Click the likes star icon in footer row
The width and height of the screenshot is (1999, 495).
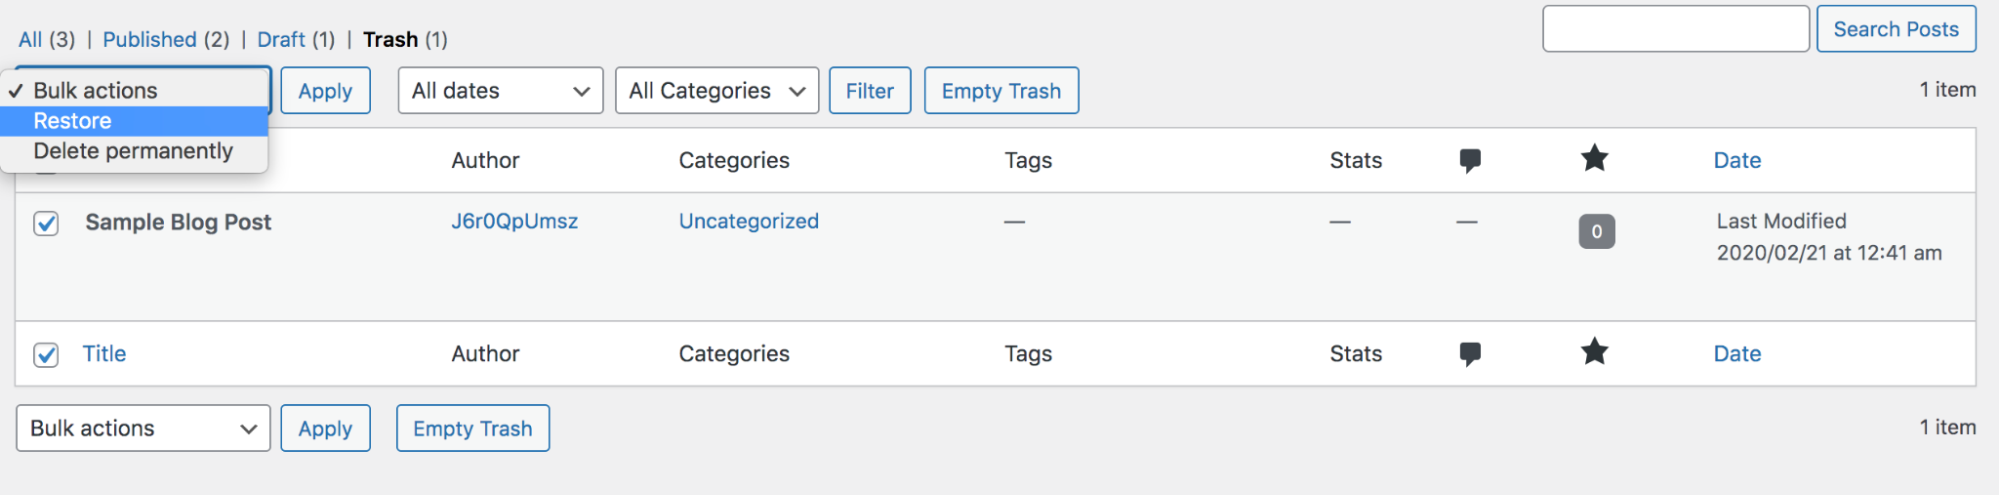pyautogui.click(x=1594, y=352)
